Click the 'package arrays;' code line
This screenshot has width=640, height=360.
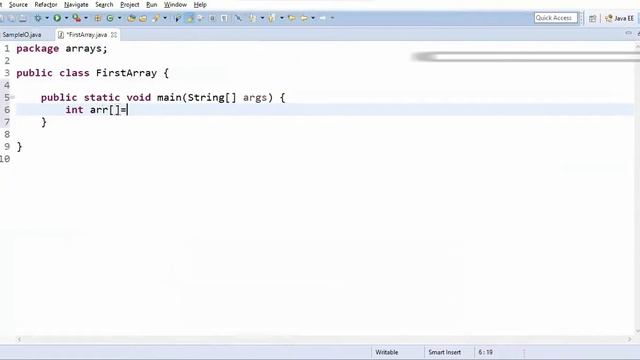point(62,49)
